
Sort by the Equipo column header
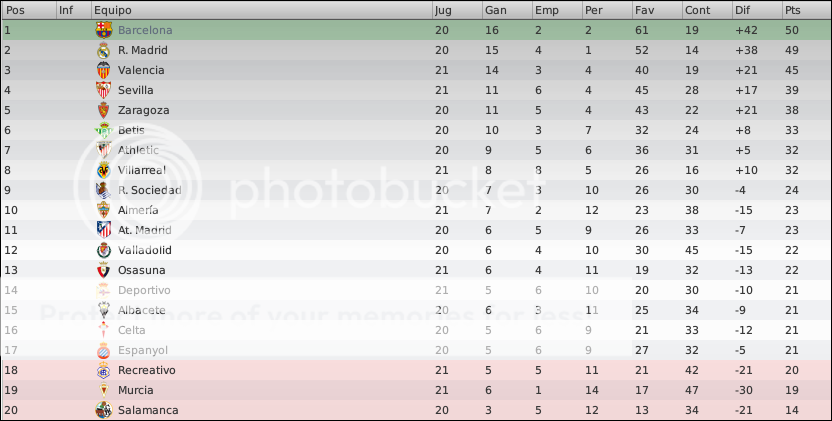(262, 10)
